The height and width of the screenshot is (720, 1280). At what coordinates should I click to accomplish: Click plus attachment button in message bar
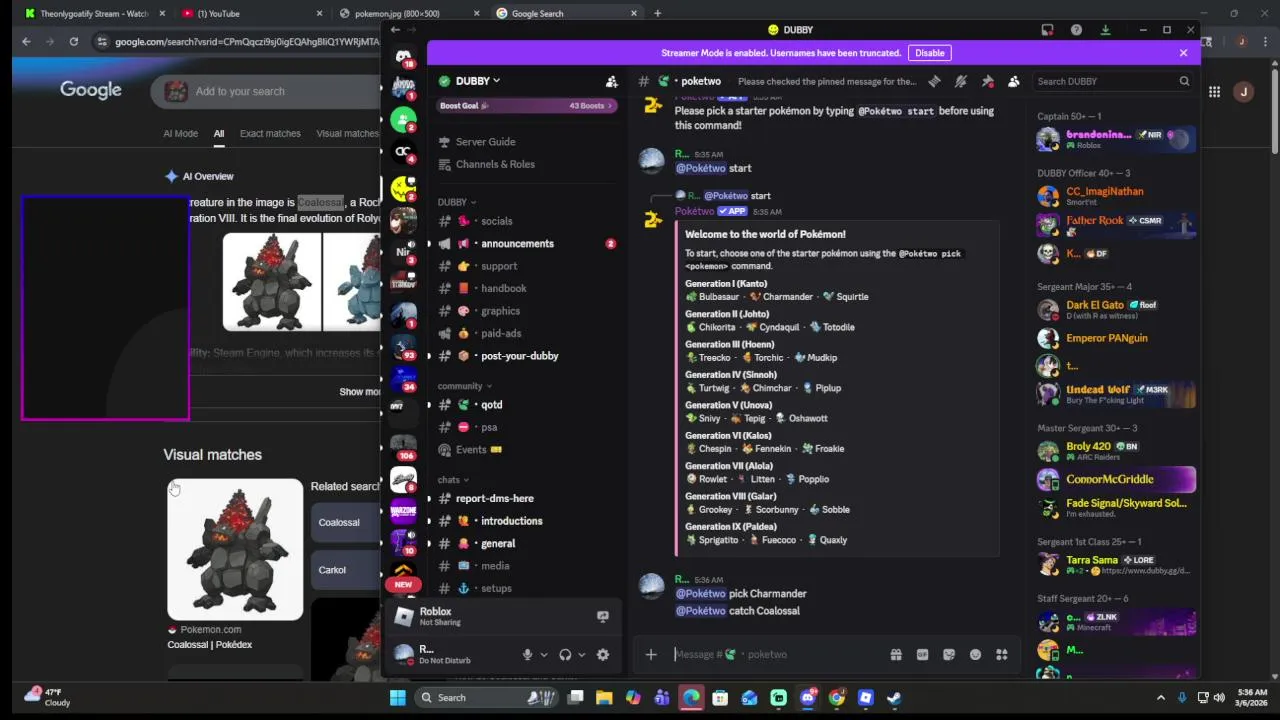651,654
